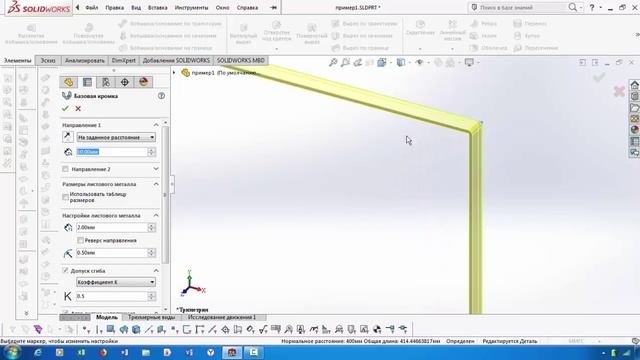Click stepper arrows of 2.00мм thickness field
This screenshot has width=640, height=360.
[151, 227]
